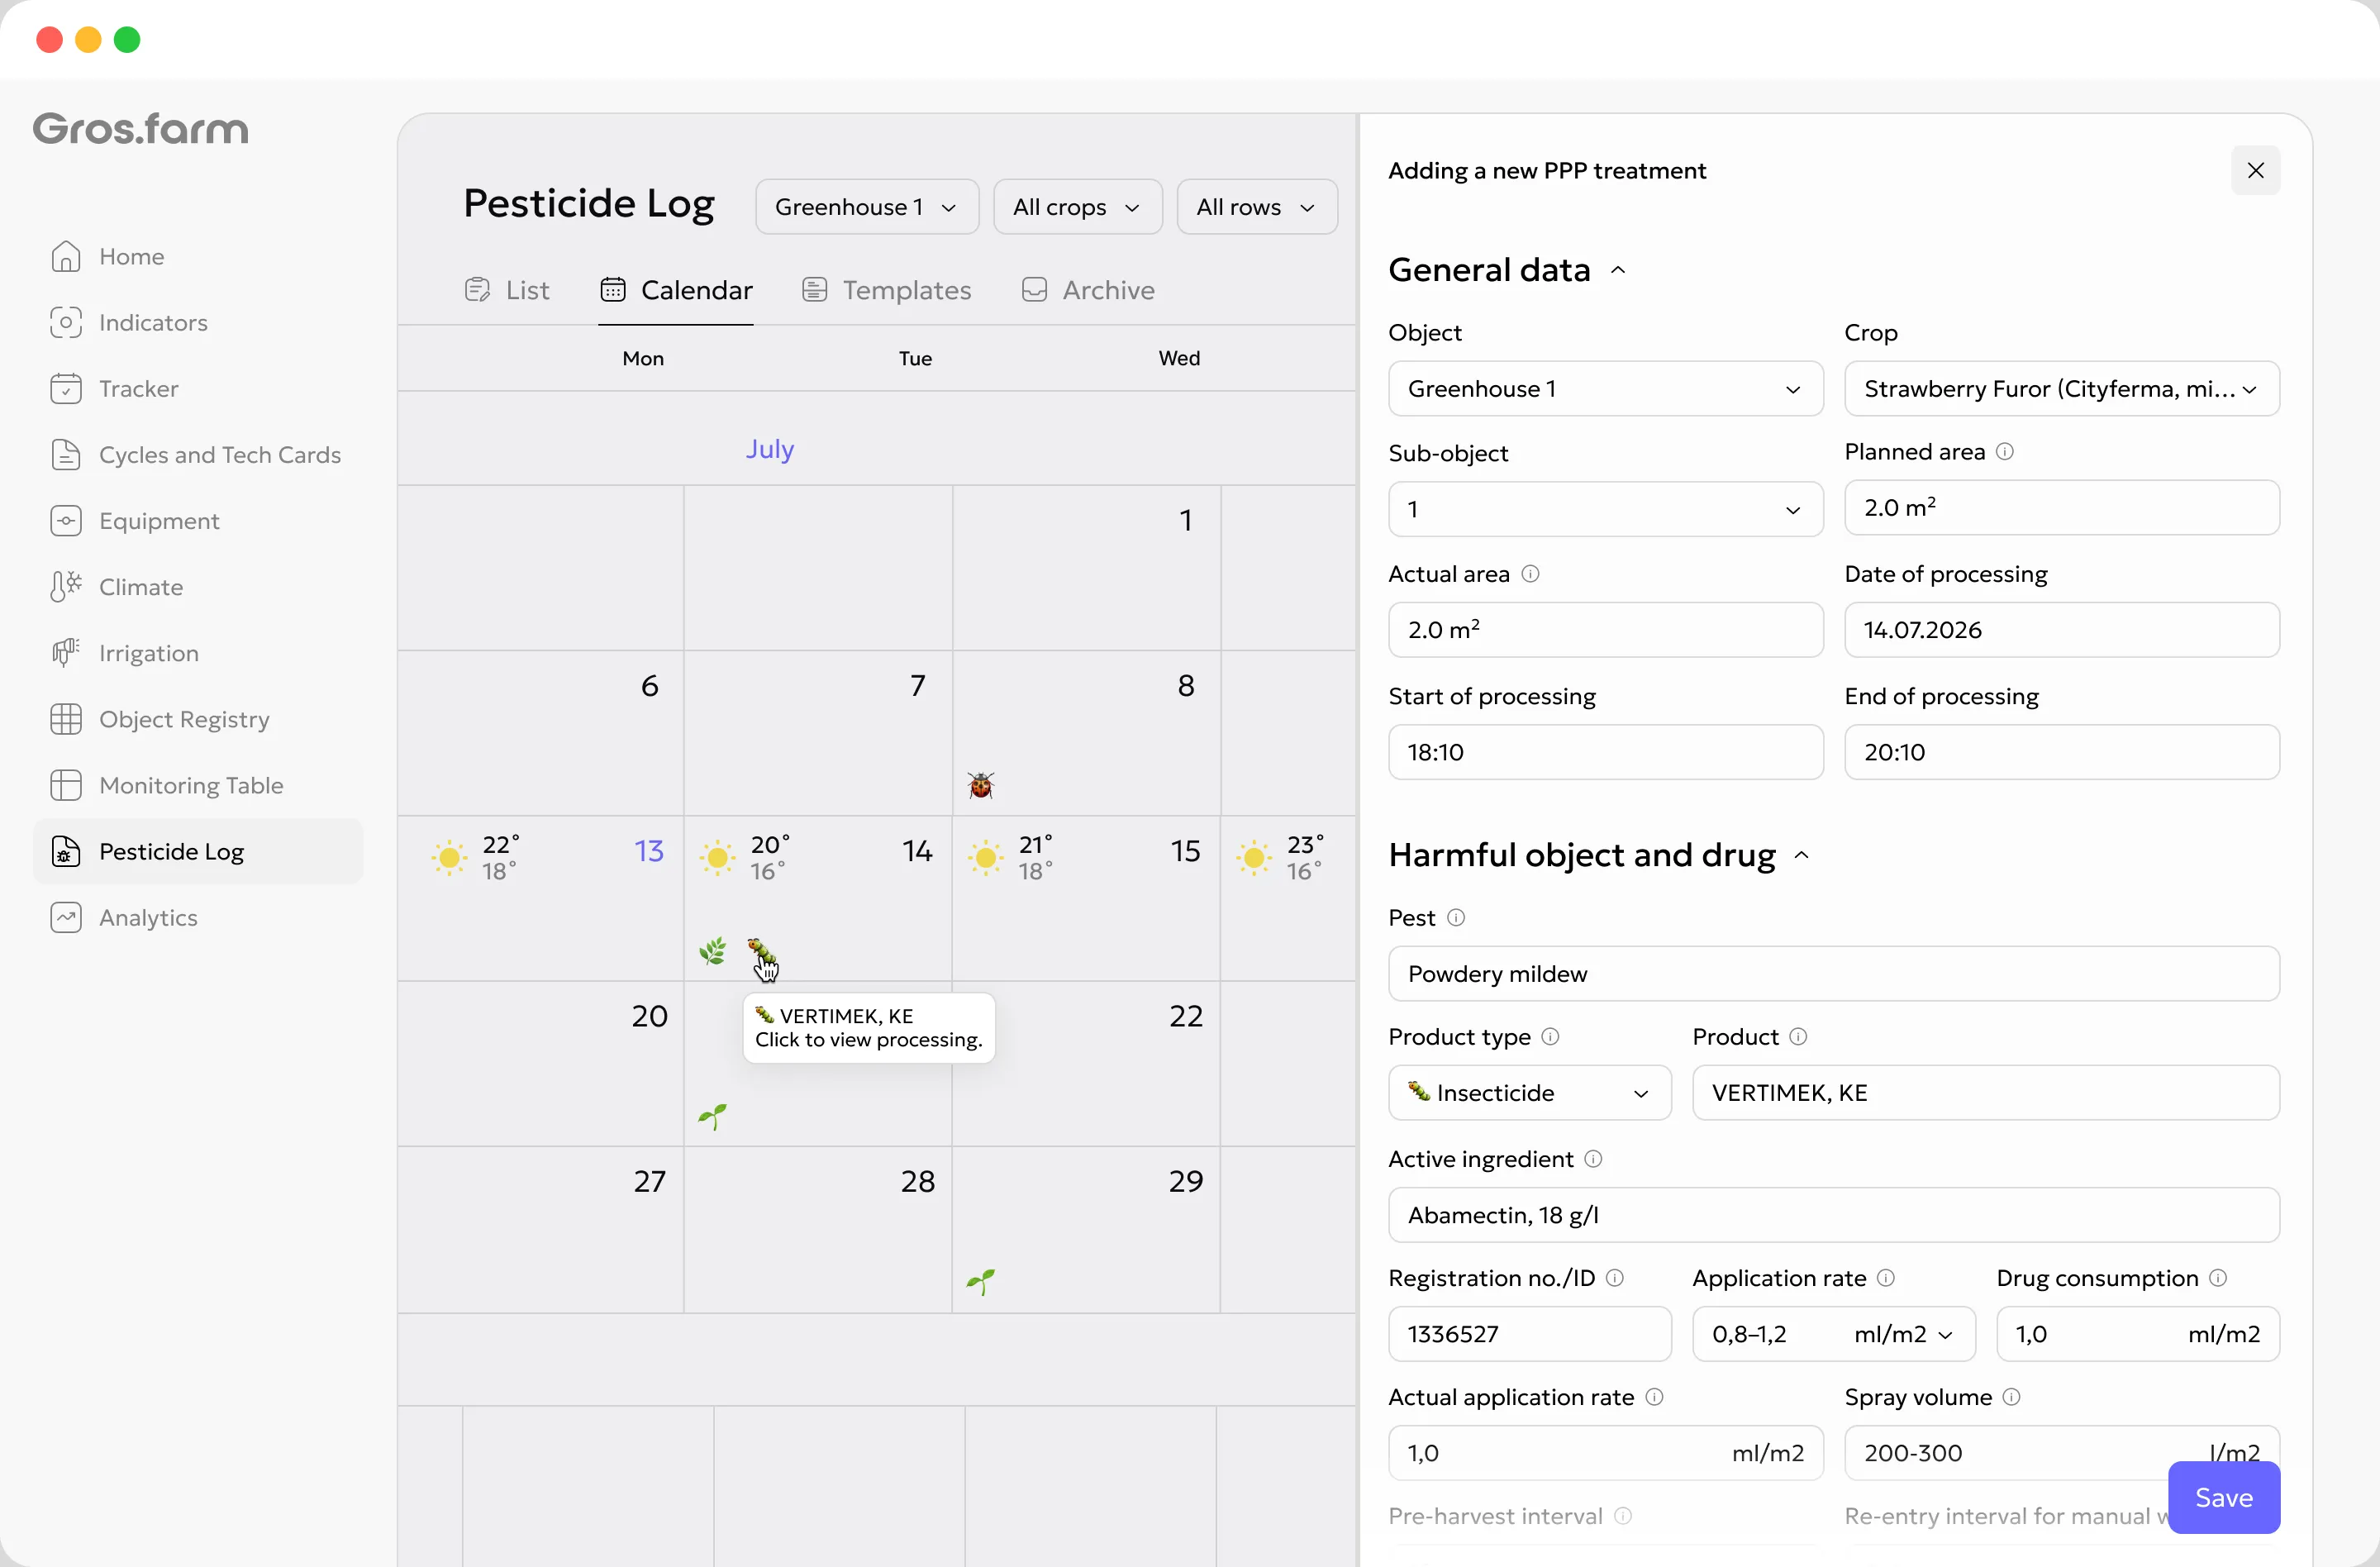Open Object Registry
Screen dimensions: 2380x1567
click(x=160, y=719)
